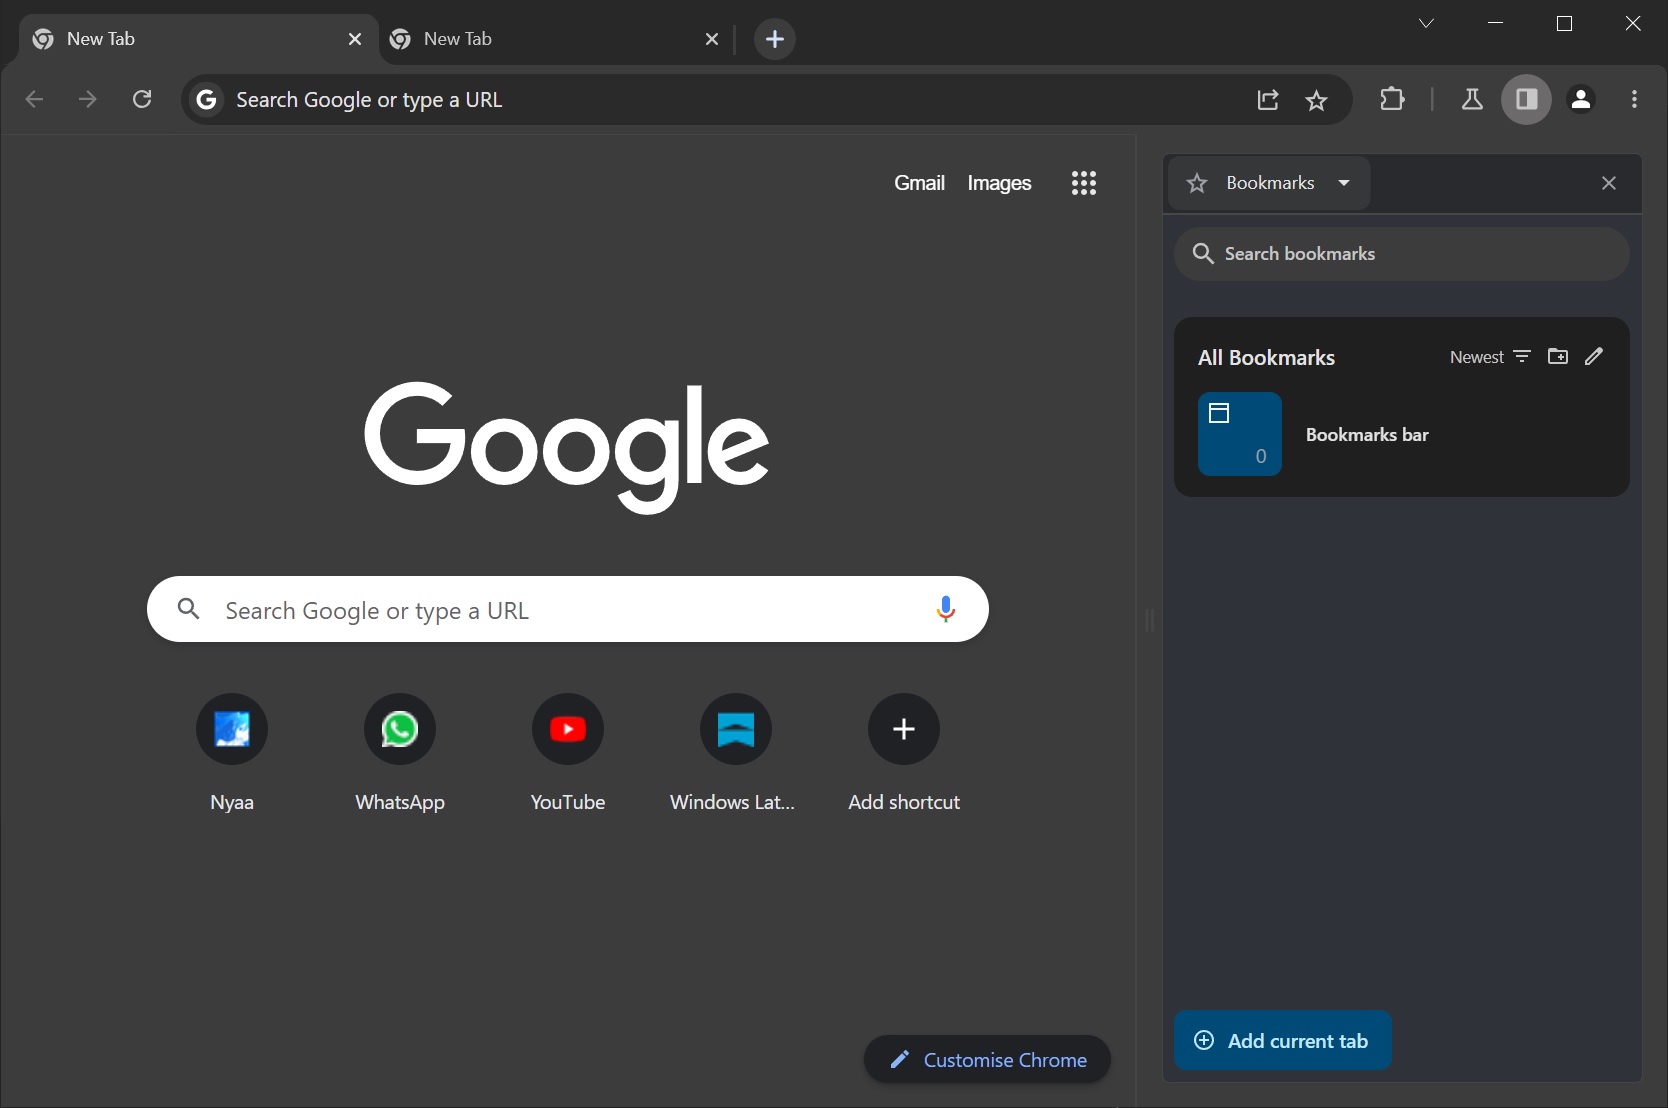
Task: Click the edit bookmarks pencil icon
Action: coord(1594,357)
